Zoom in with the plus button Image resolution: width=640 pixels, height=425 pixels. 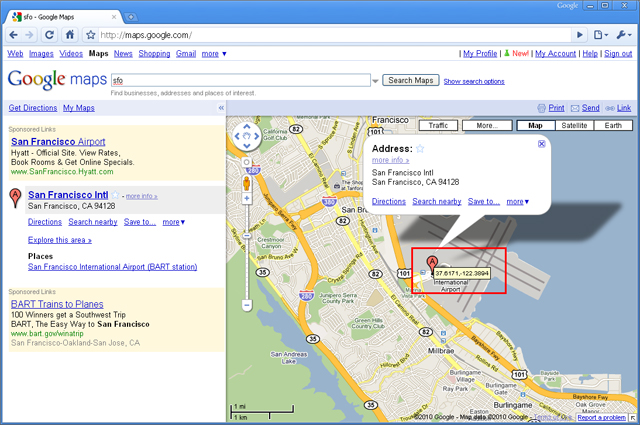click(247, 198)
